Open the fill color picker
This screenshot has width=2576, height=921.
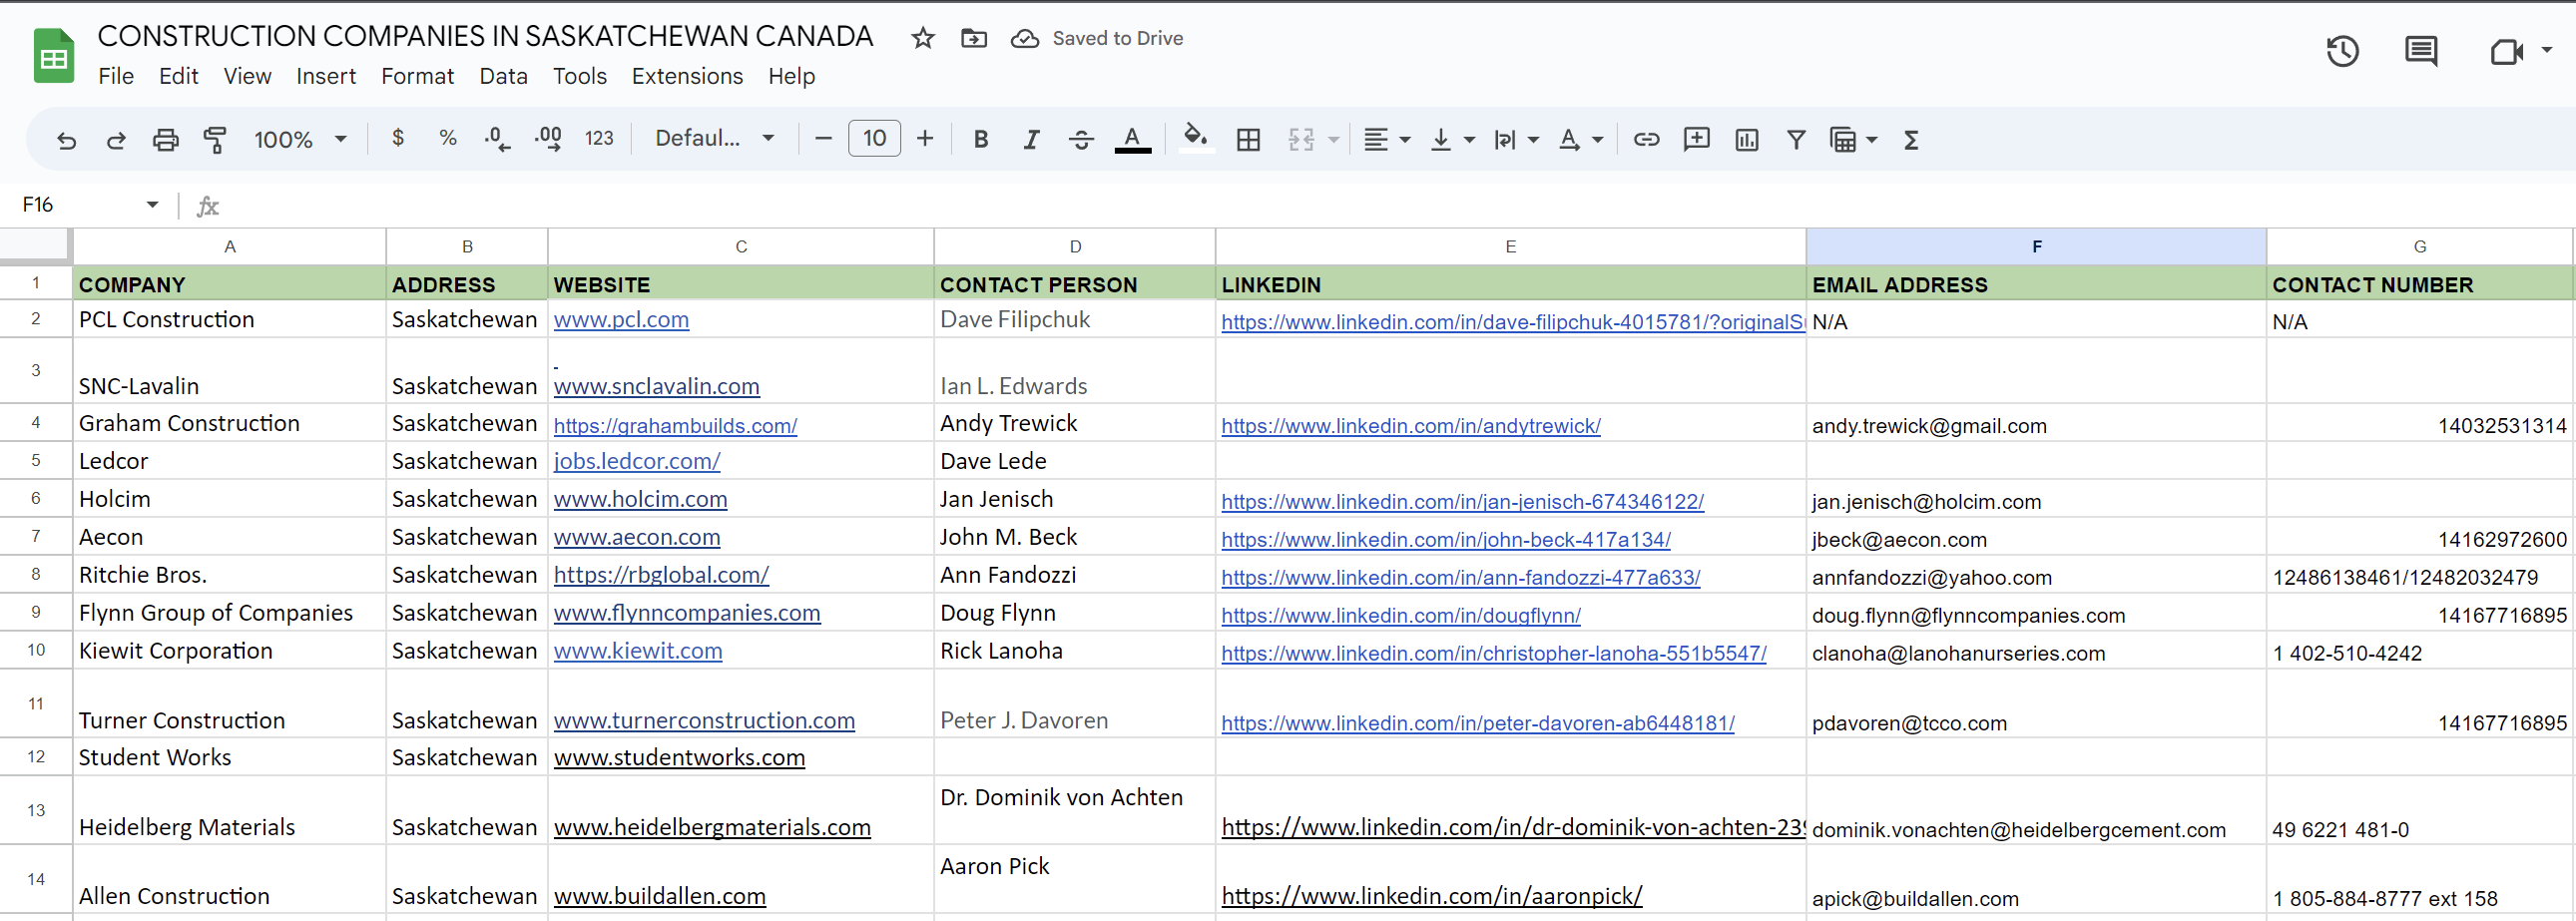[1196, 138]
